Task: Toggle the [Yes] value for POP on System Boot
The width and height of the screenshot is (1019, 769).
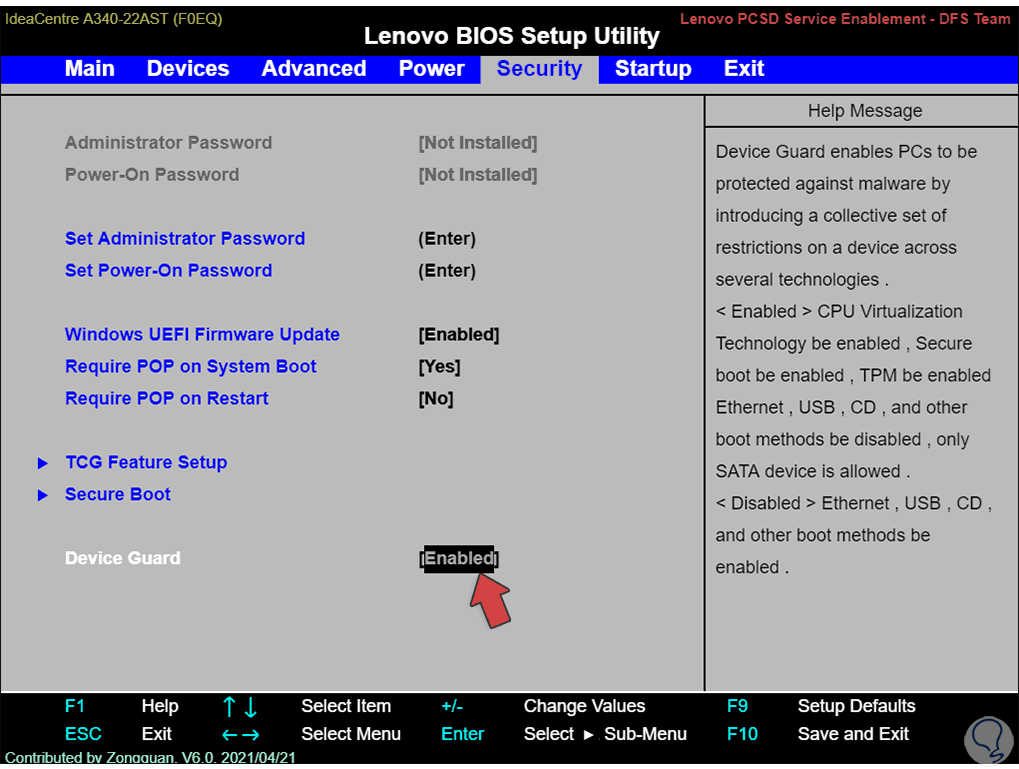Action: pyautogui.click(x=439, y=366)
